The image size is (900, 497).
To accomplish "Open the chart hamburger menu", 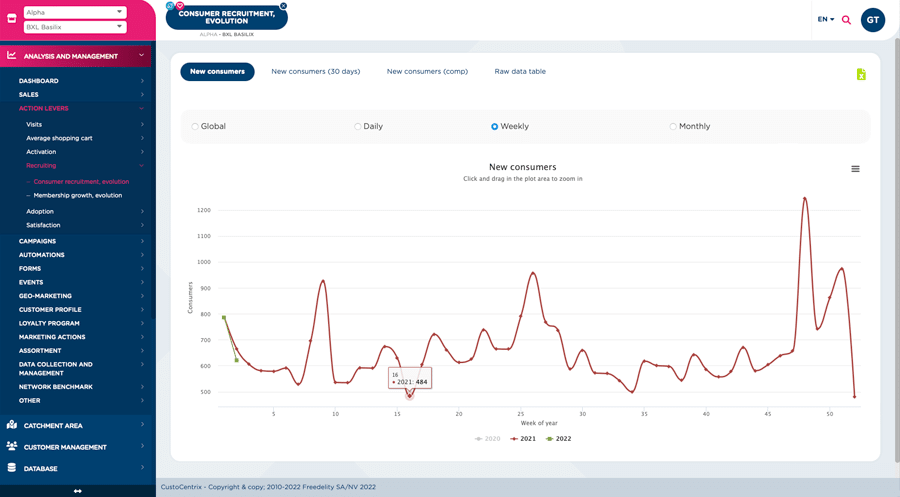I will (x=855, y=169).
